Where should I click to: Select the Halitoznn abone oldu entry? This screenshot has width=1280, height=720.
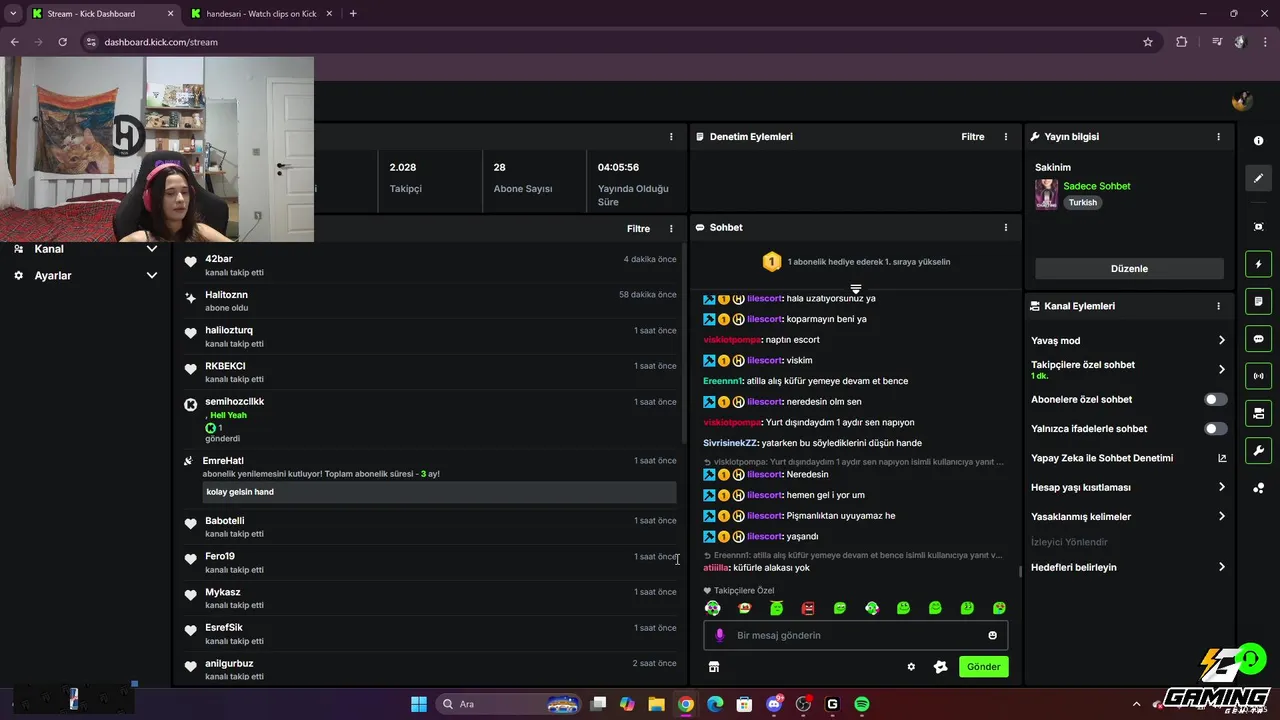click(430, 301)
